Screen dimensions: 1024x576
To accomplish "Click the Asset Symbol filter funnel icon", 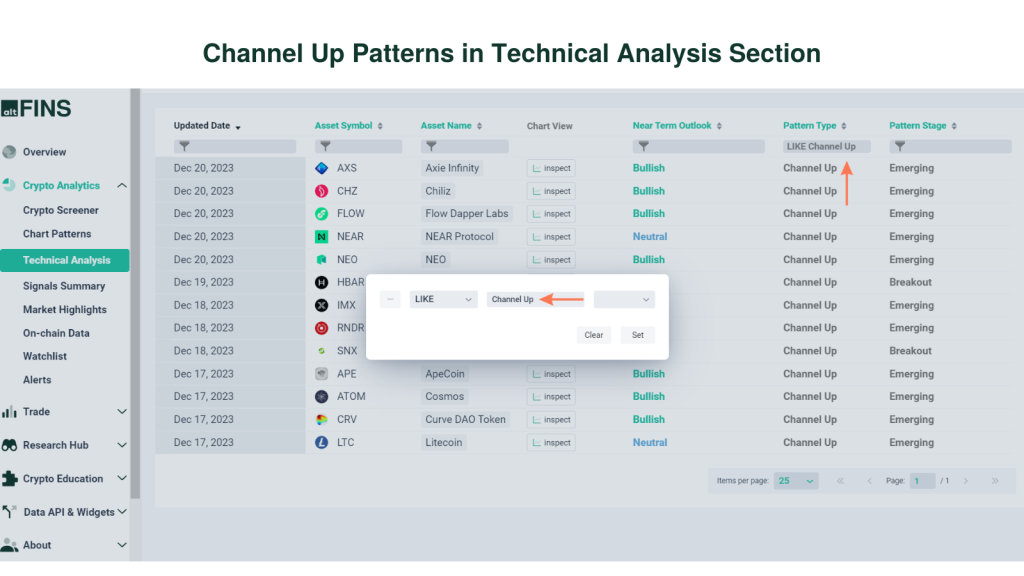I will point(324,146).
